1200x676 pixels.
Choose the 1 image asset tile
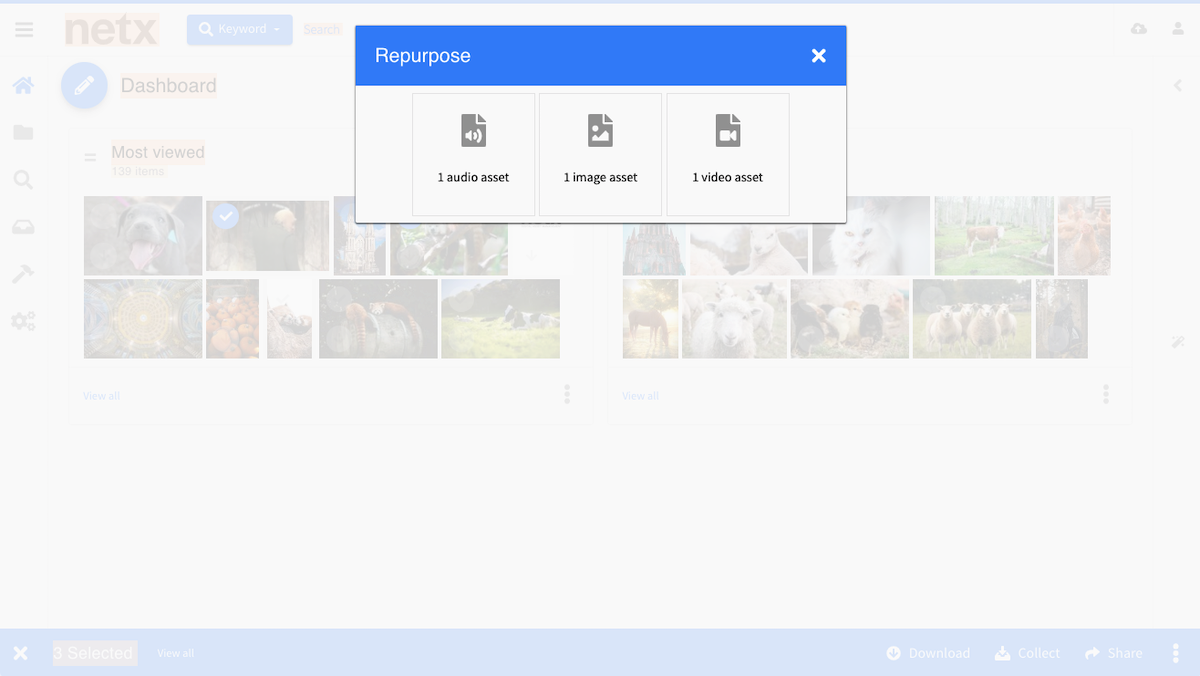click(600, 154)
